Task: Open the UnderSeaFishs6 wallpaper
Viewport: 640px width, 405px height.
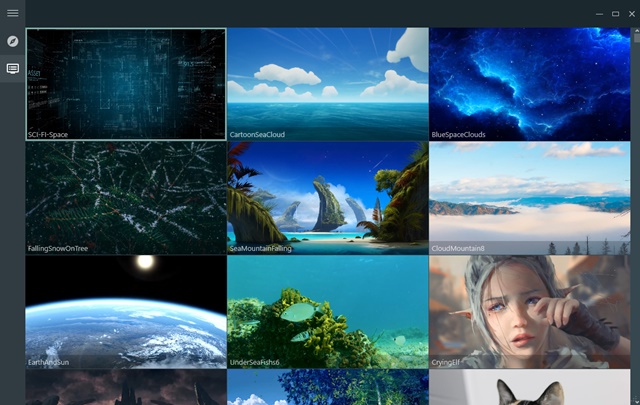Action: coord(328,312)
